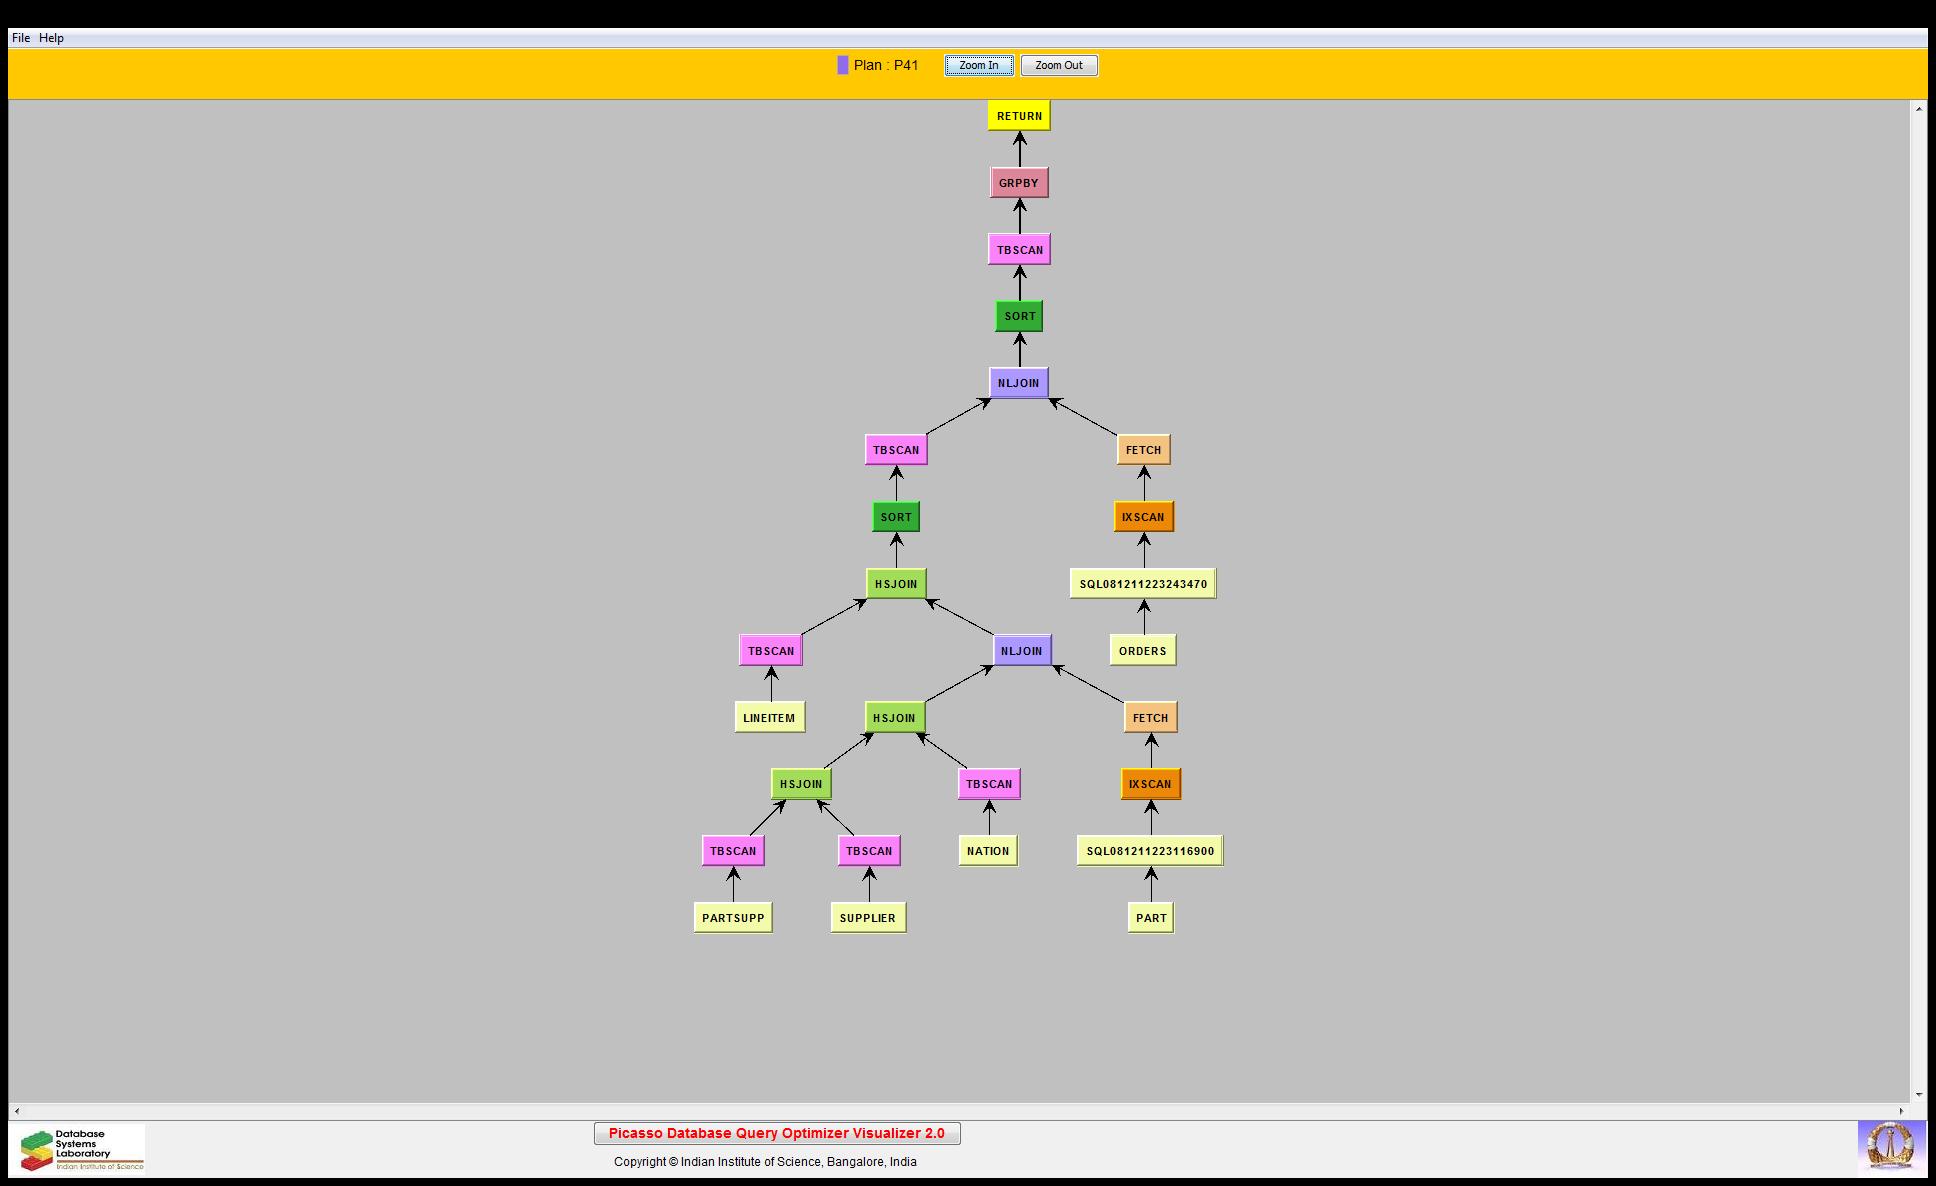The image size is (1936, 1186).
Task: Open the Help menu
Action: pyautogui.click(x=51, y=38)
